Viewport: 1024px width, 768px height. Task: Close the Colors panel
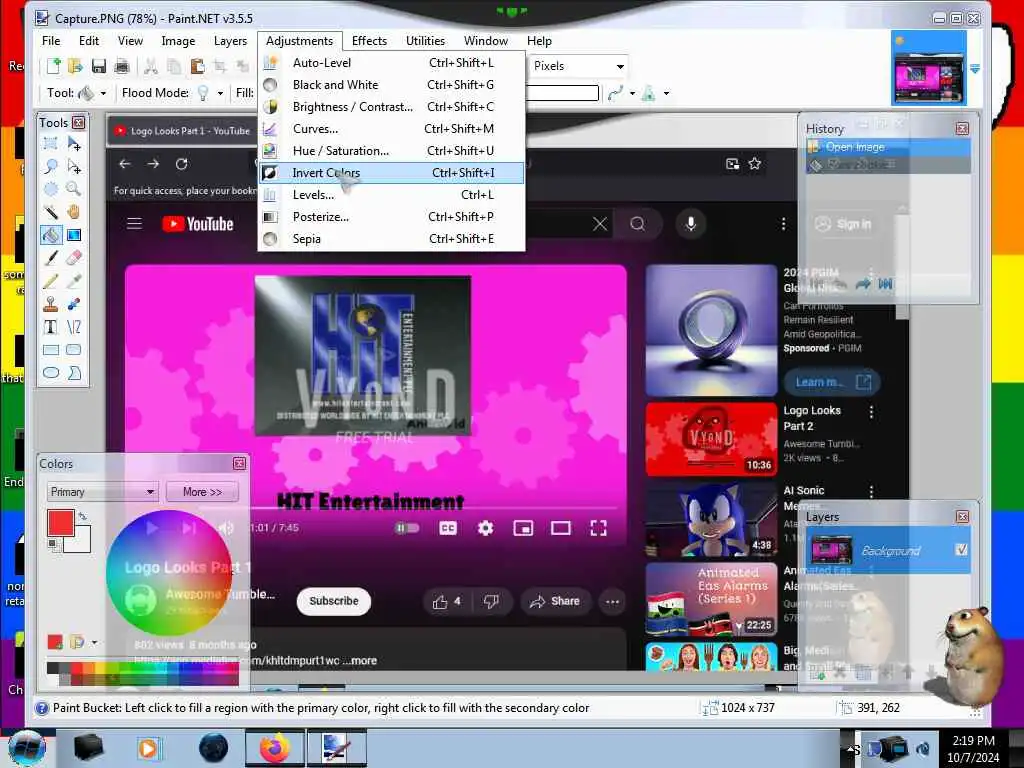tap(240, 464)
